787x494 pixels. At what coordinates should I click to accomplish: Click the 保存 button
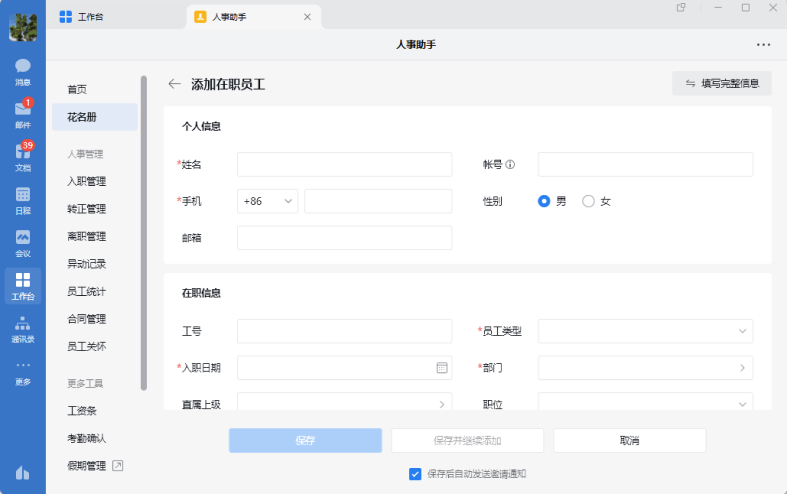(305, 441)
